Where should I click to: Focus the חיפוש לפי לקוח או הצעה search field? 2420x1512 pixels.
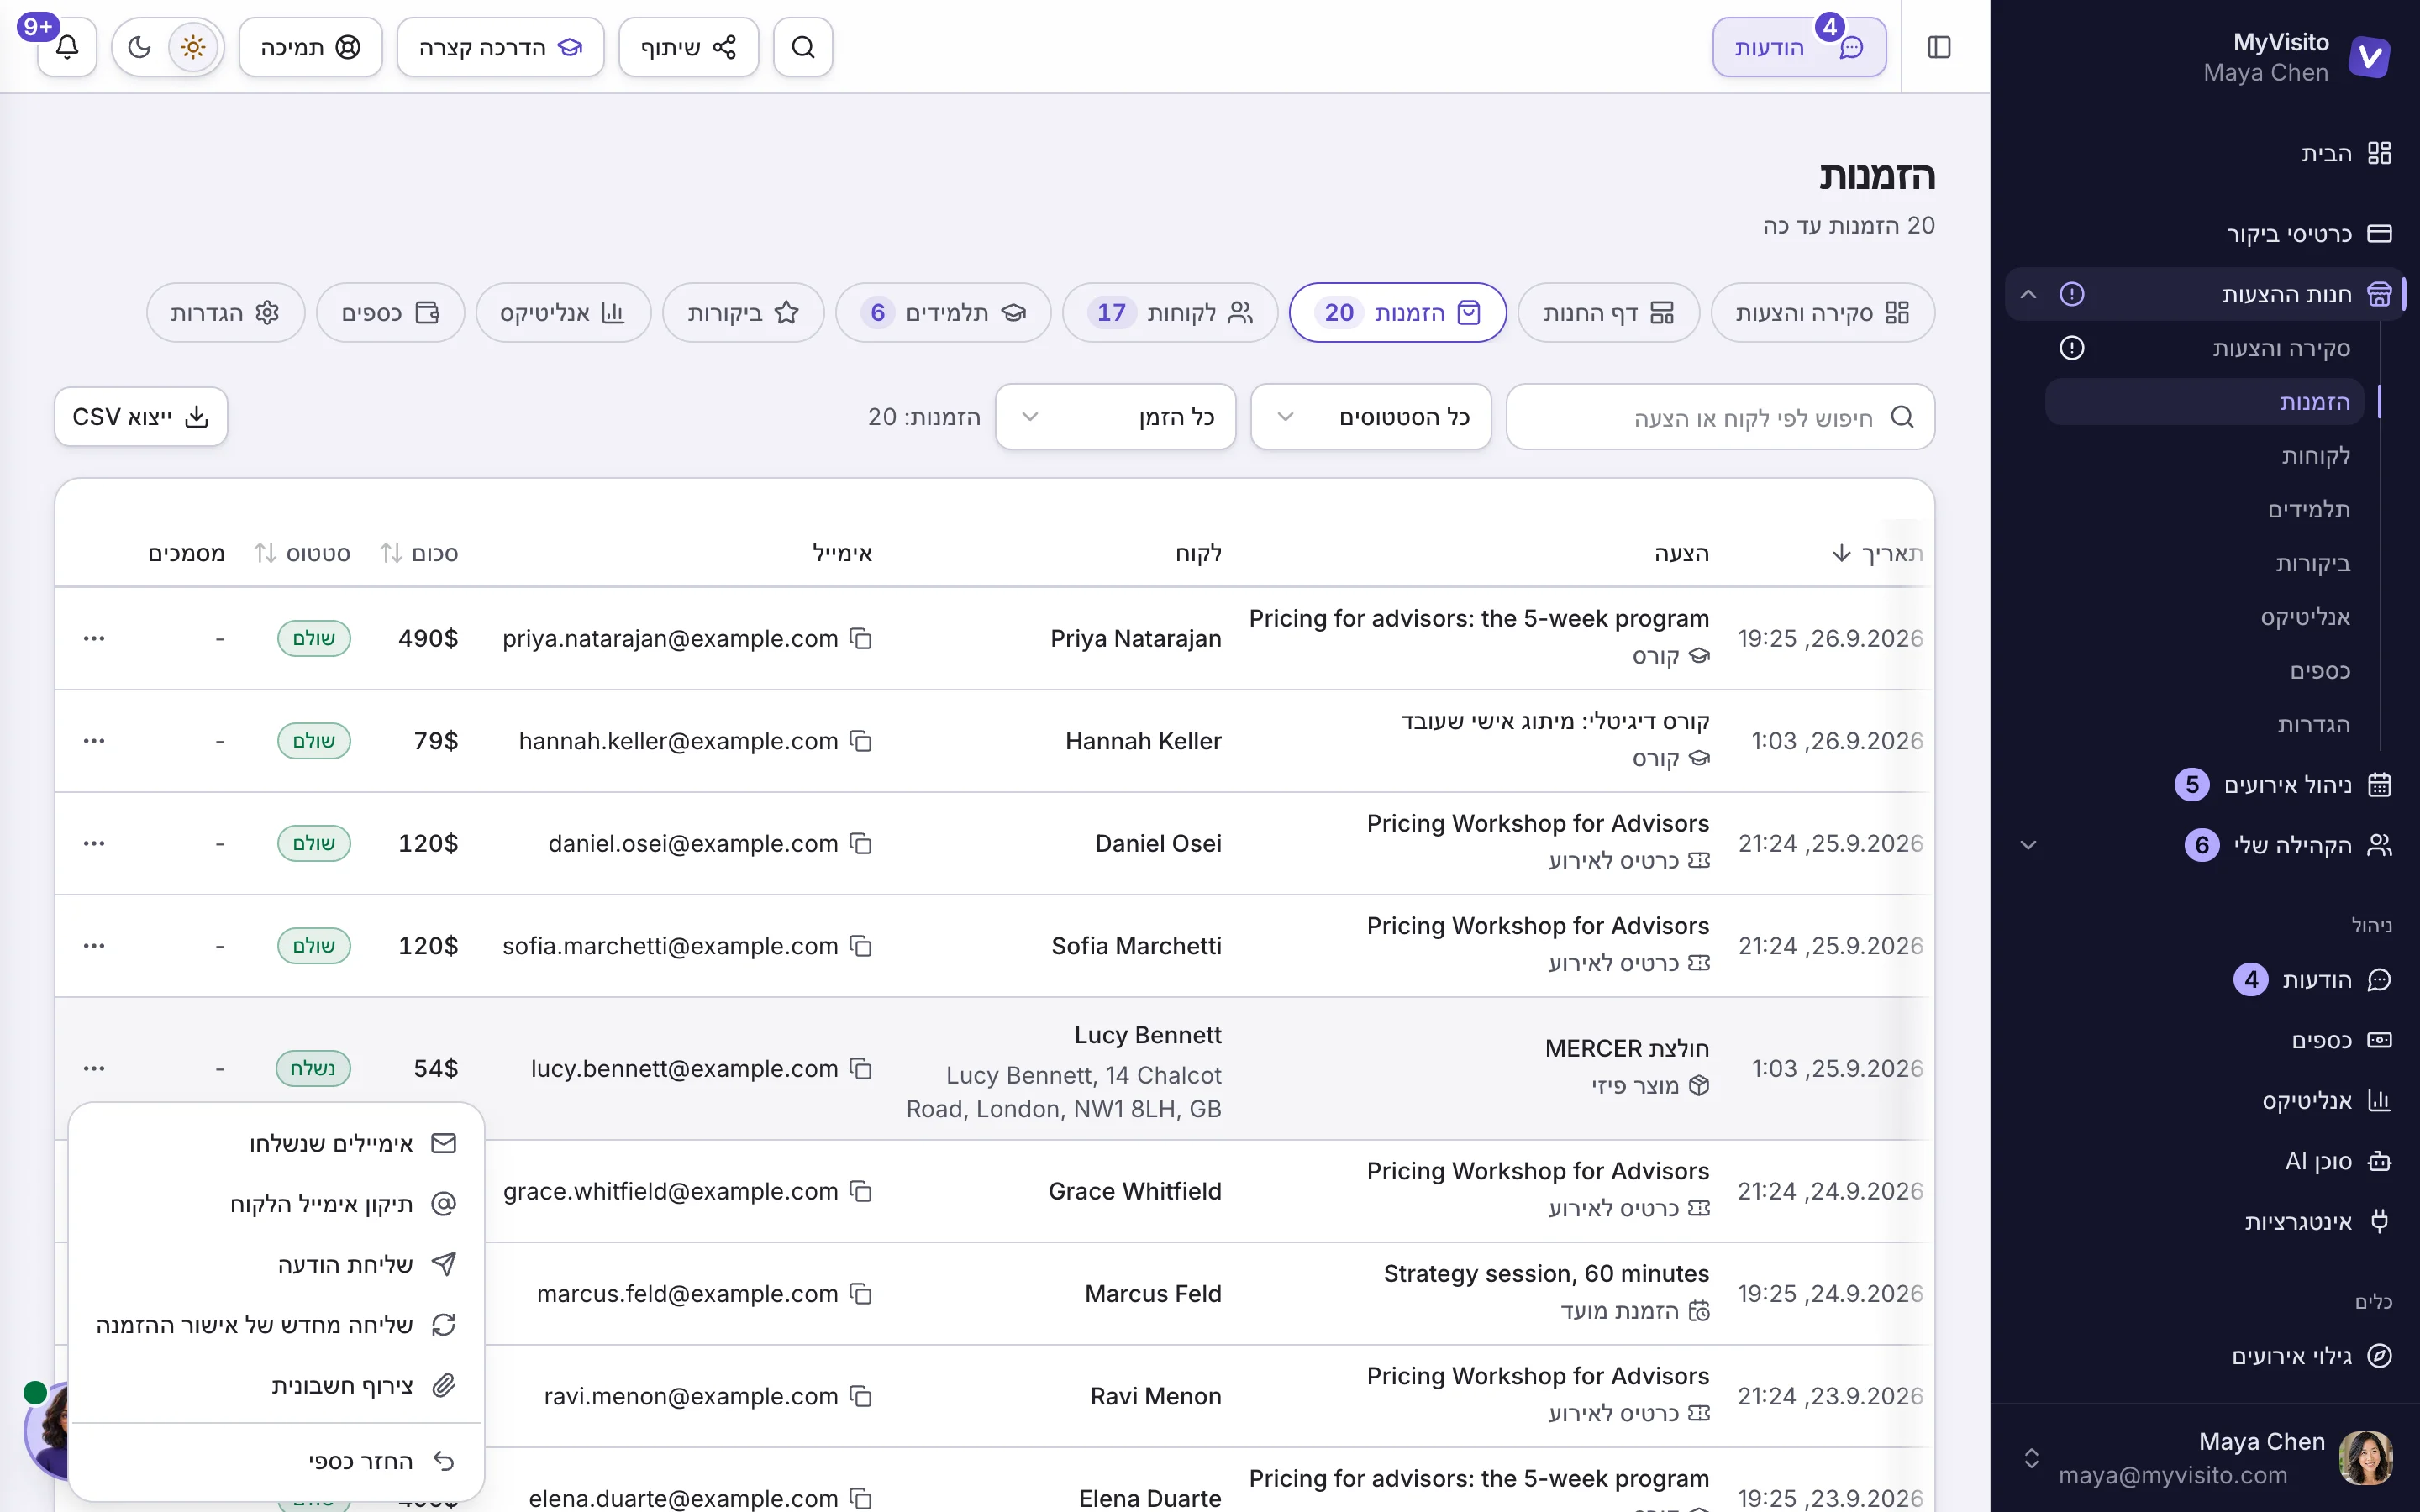coord(1720,417)
